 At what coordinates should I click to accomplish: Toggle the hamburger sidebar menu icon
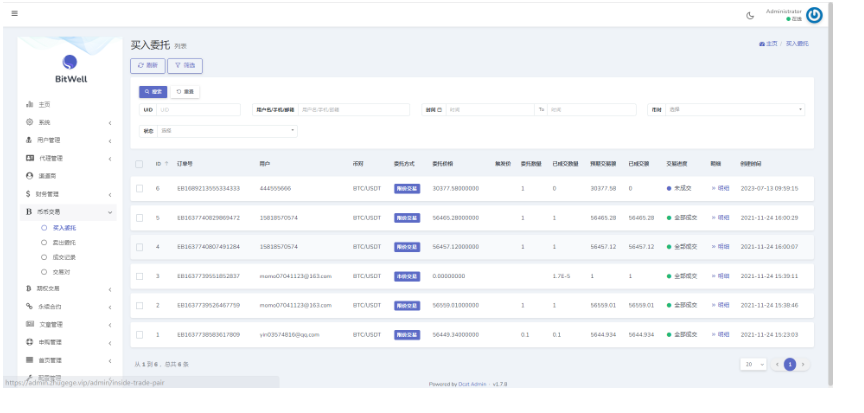click(14, 14)
